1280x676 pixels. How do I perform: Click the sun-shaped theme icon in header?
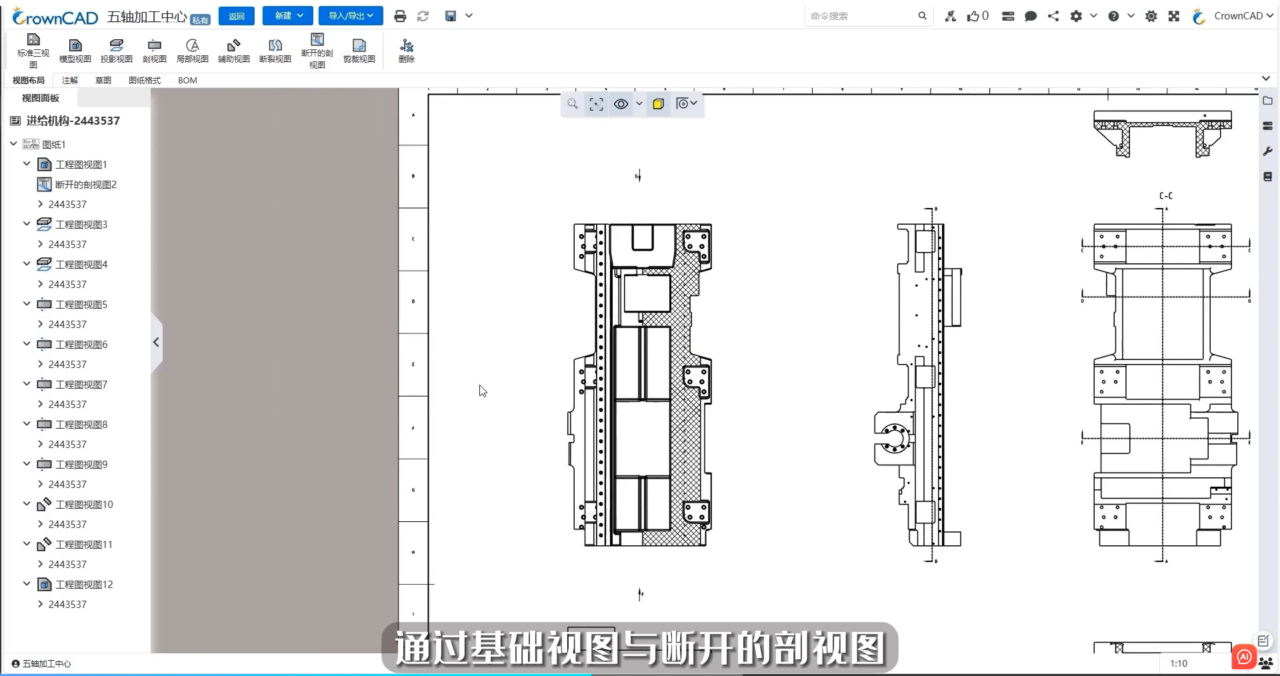tap(1151, 16)
